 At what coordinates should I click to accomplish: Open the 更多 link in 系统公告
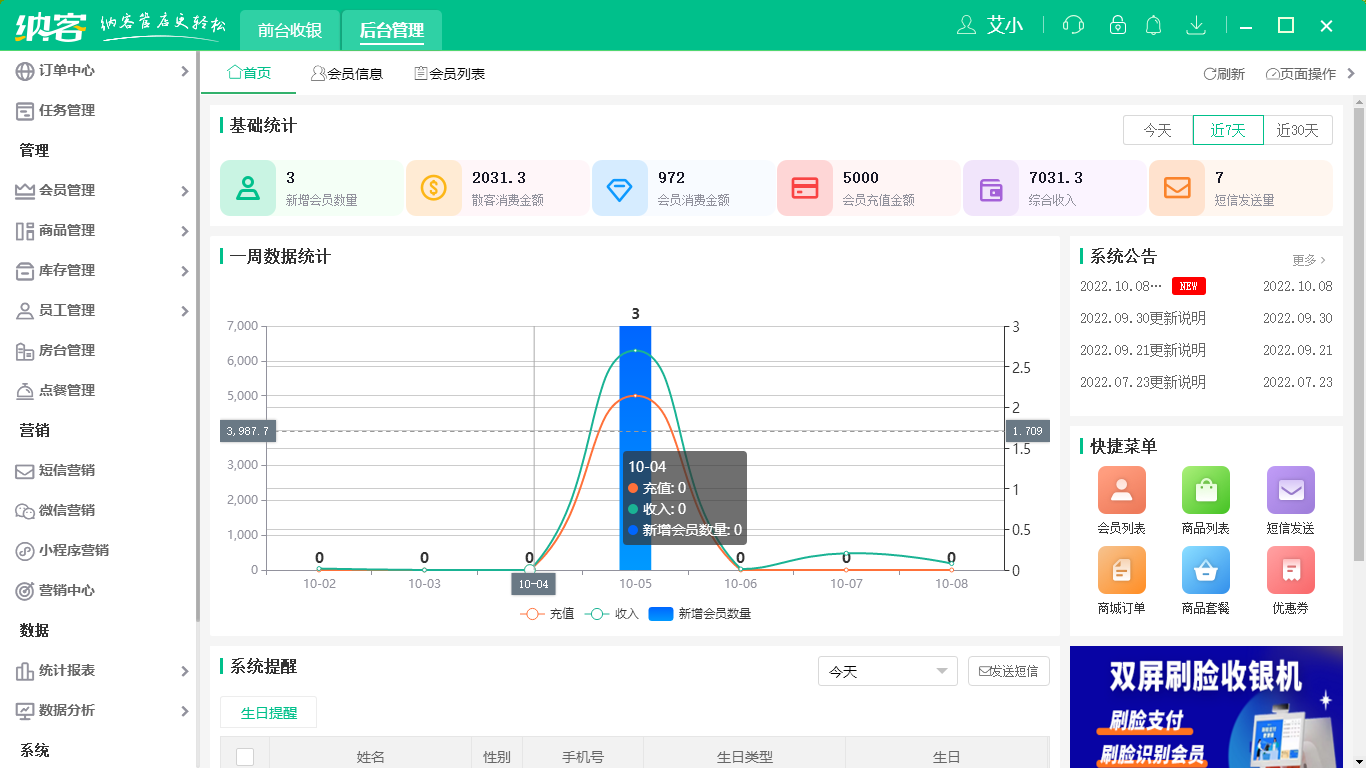tap(1308, 260)
